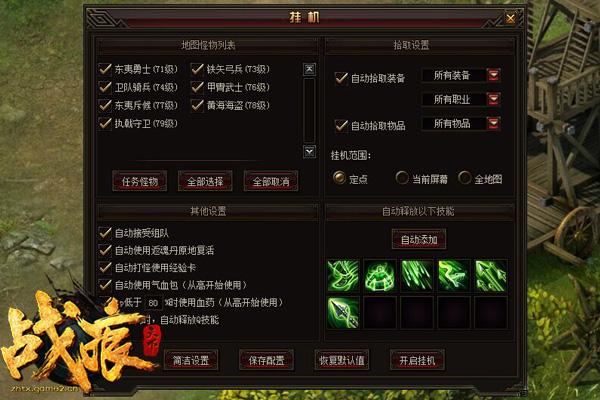Toggle 自动拾取装备 checkbox

coord(341,78)
